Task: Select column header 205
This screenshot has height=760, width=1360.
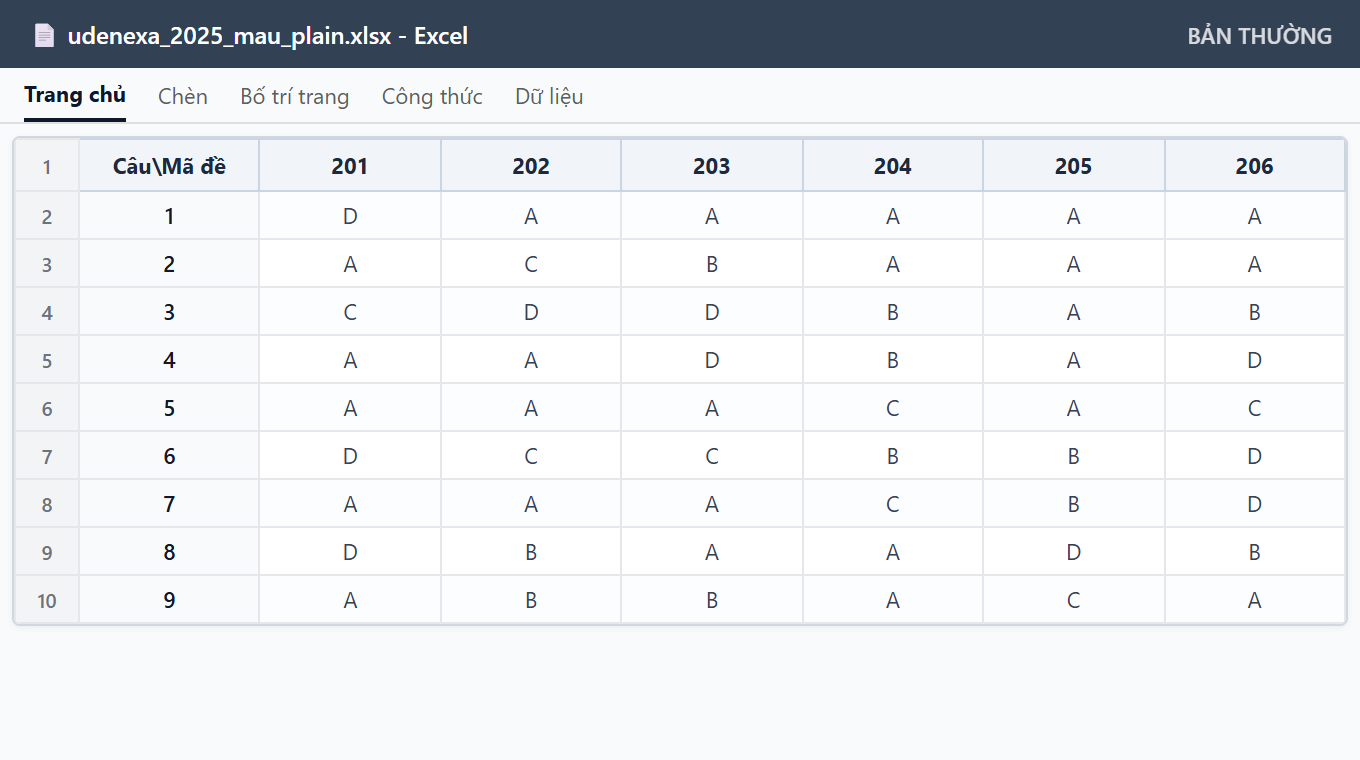Action: coord(1074,166)
